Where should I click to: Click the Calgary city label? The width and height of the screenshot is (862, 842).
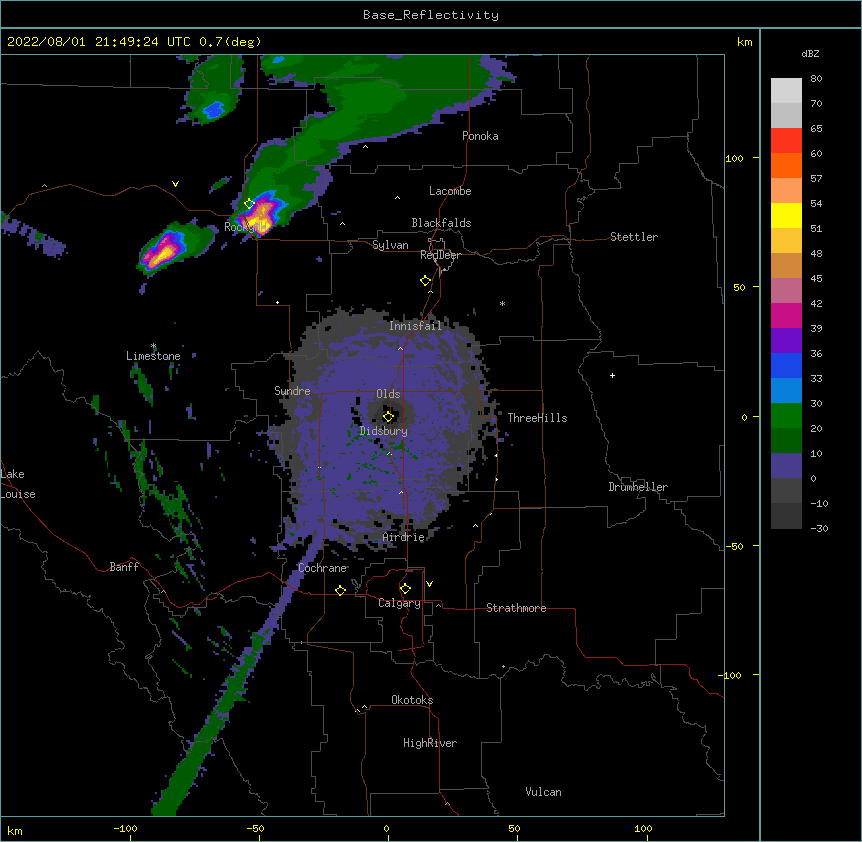point(399,603)
